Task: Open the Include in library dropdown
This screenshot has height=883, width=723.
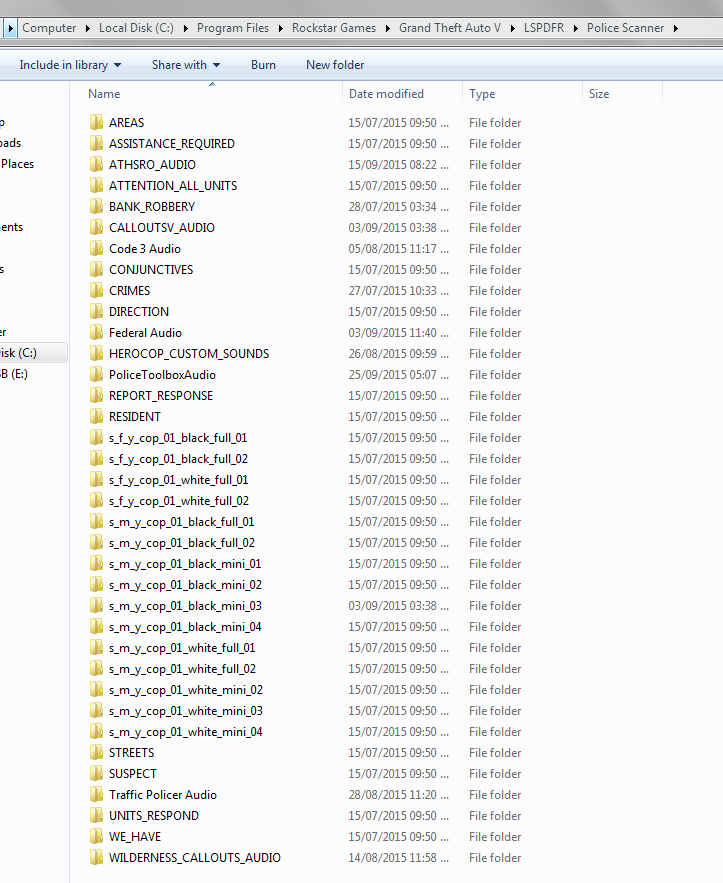Action: [x=70, y=65]
